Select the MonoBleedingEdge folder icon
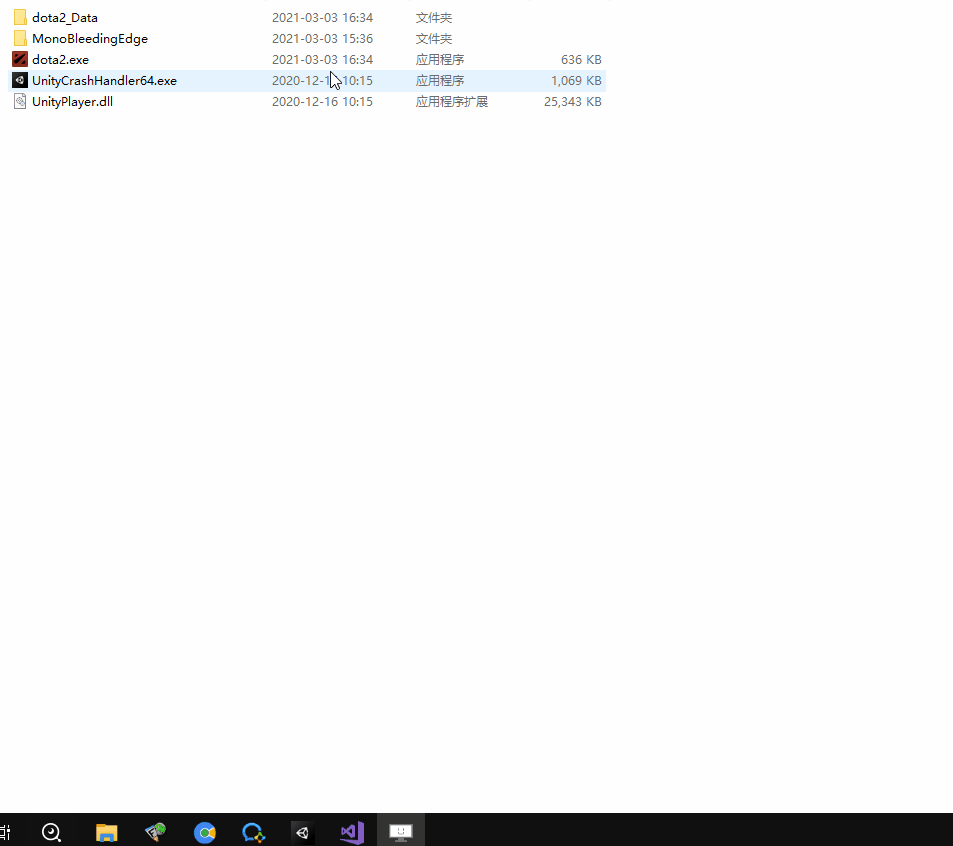Image resolution: width=953 pixels, height=846 pixels. tap(20, 38)
